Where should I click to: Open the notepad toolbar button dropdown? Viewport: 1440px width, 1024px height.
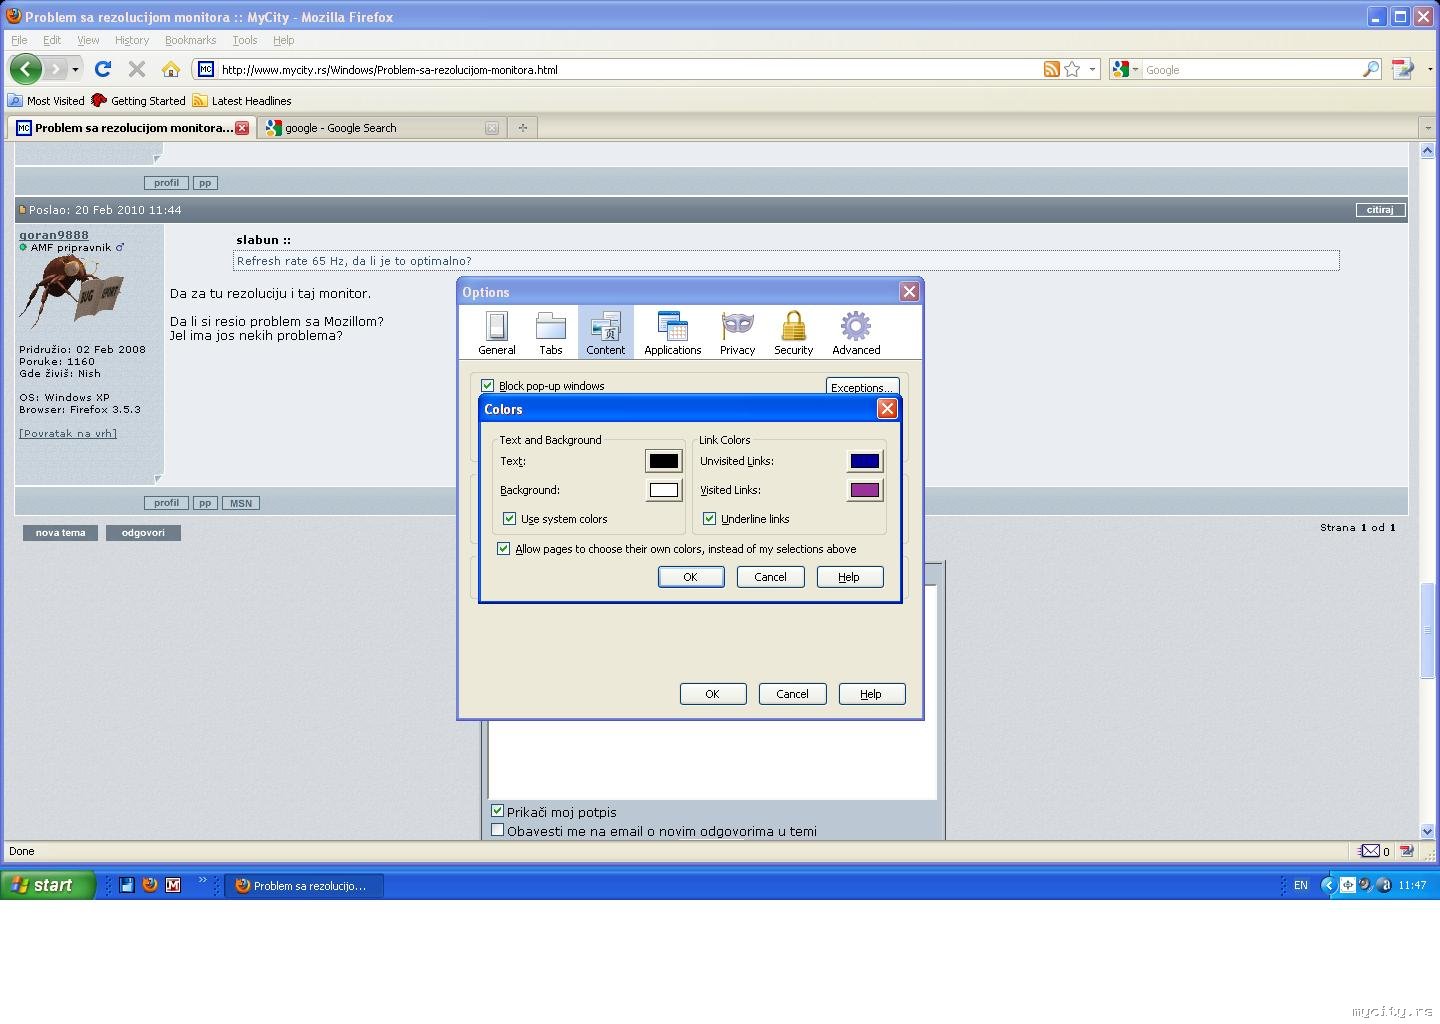point(1429,69)
